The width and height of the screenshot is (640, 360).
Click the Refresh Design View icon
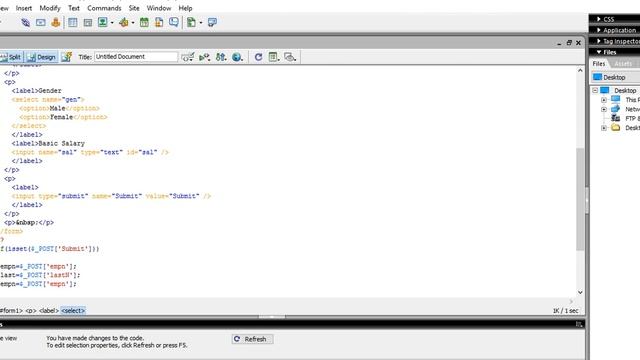[x=258, y=57]
